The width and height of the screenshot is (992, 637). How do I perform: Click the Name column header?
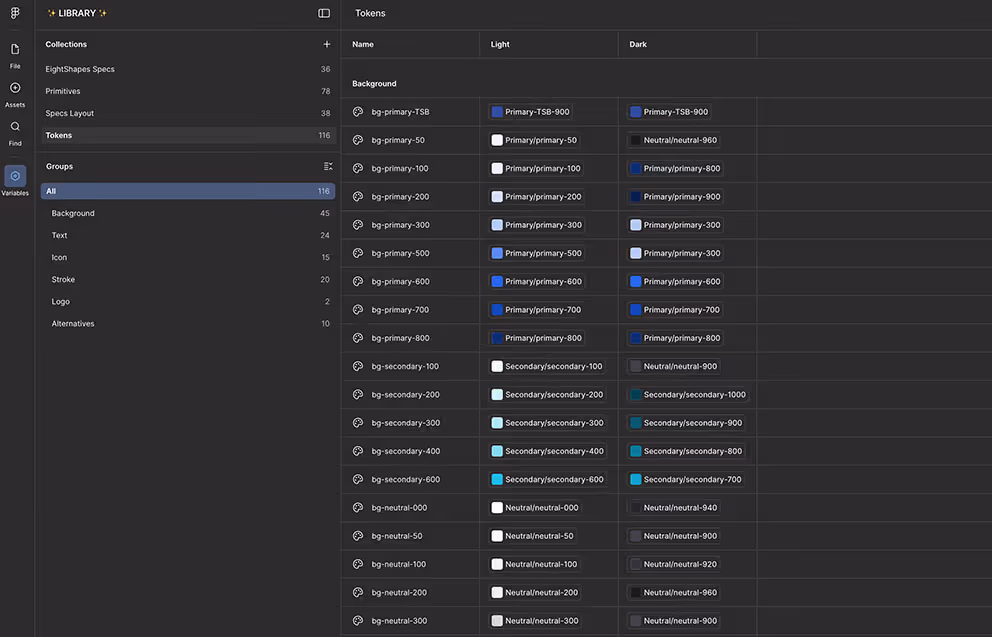[363, 44]
